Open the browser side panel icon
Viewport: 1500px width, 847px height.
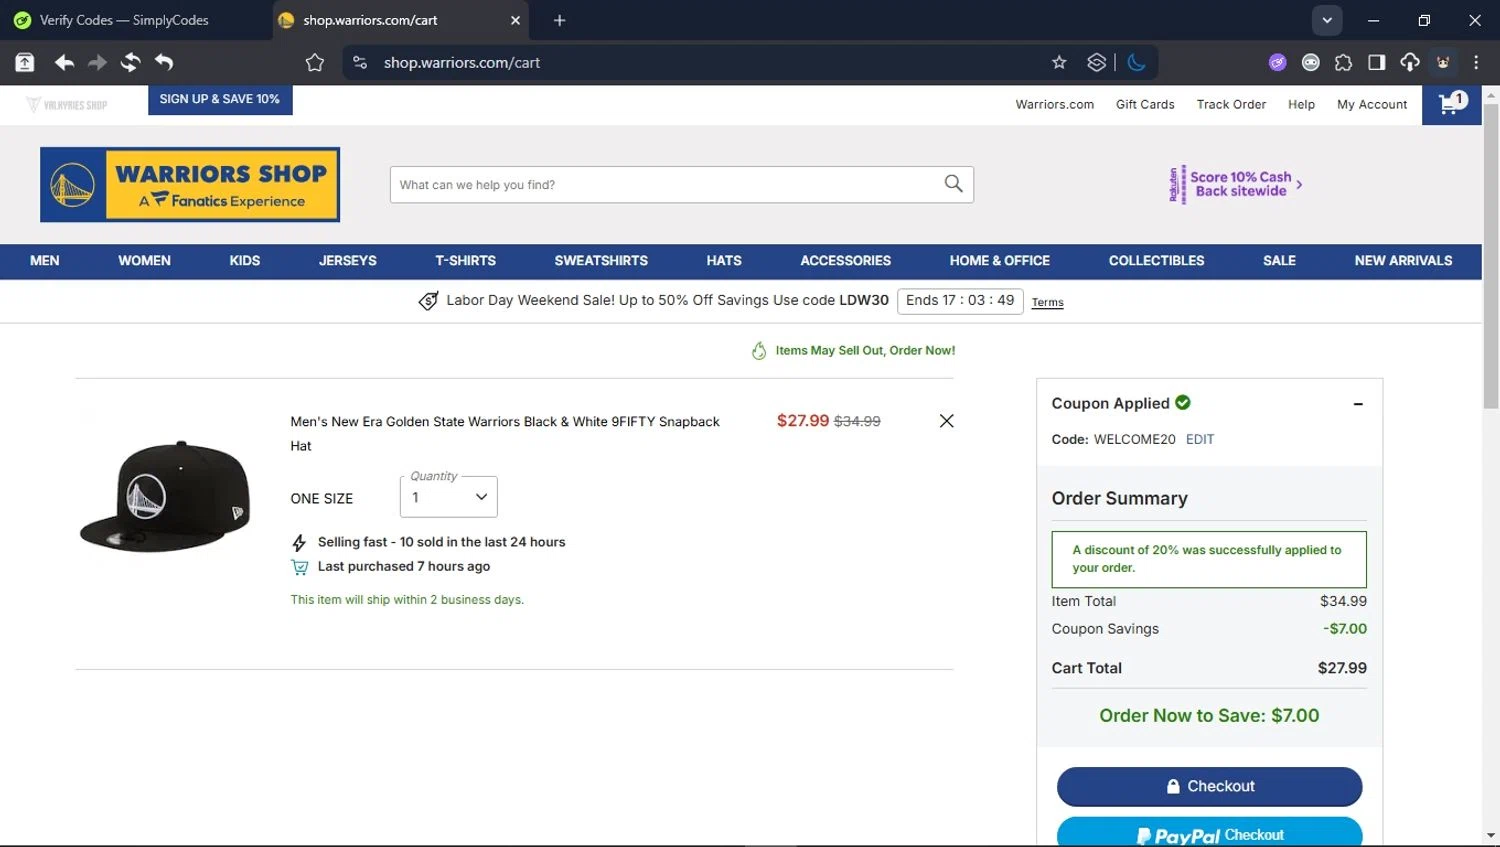(x=1377, y=63)
